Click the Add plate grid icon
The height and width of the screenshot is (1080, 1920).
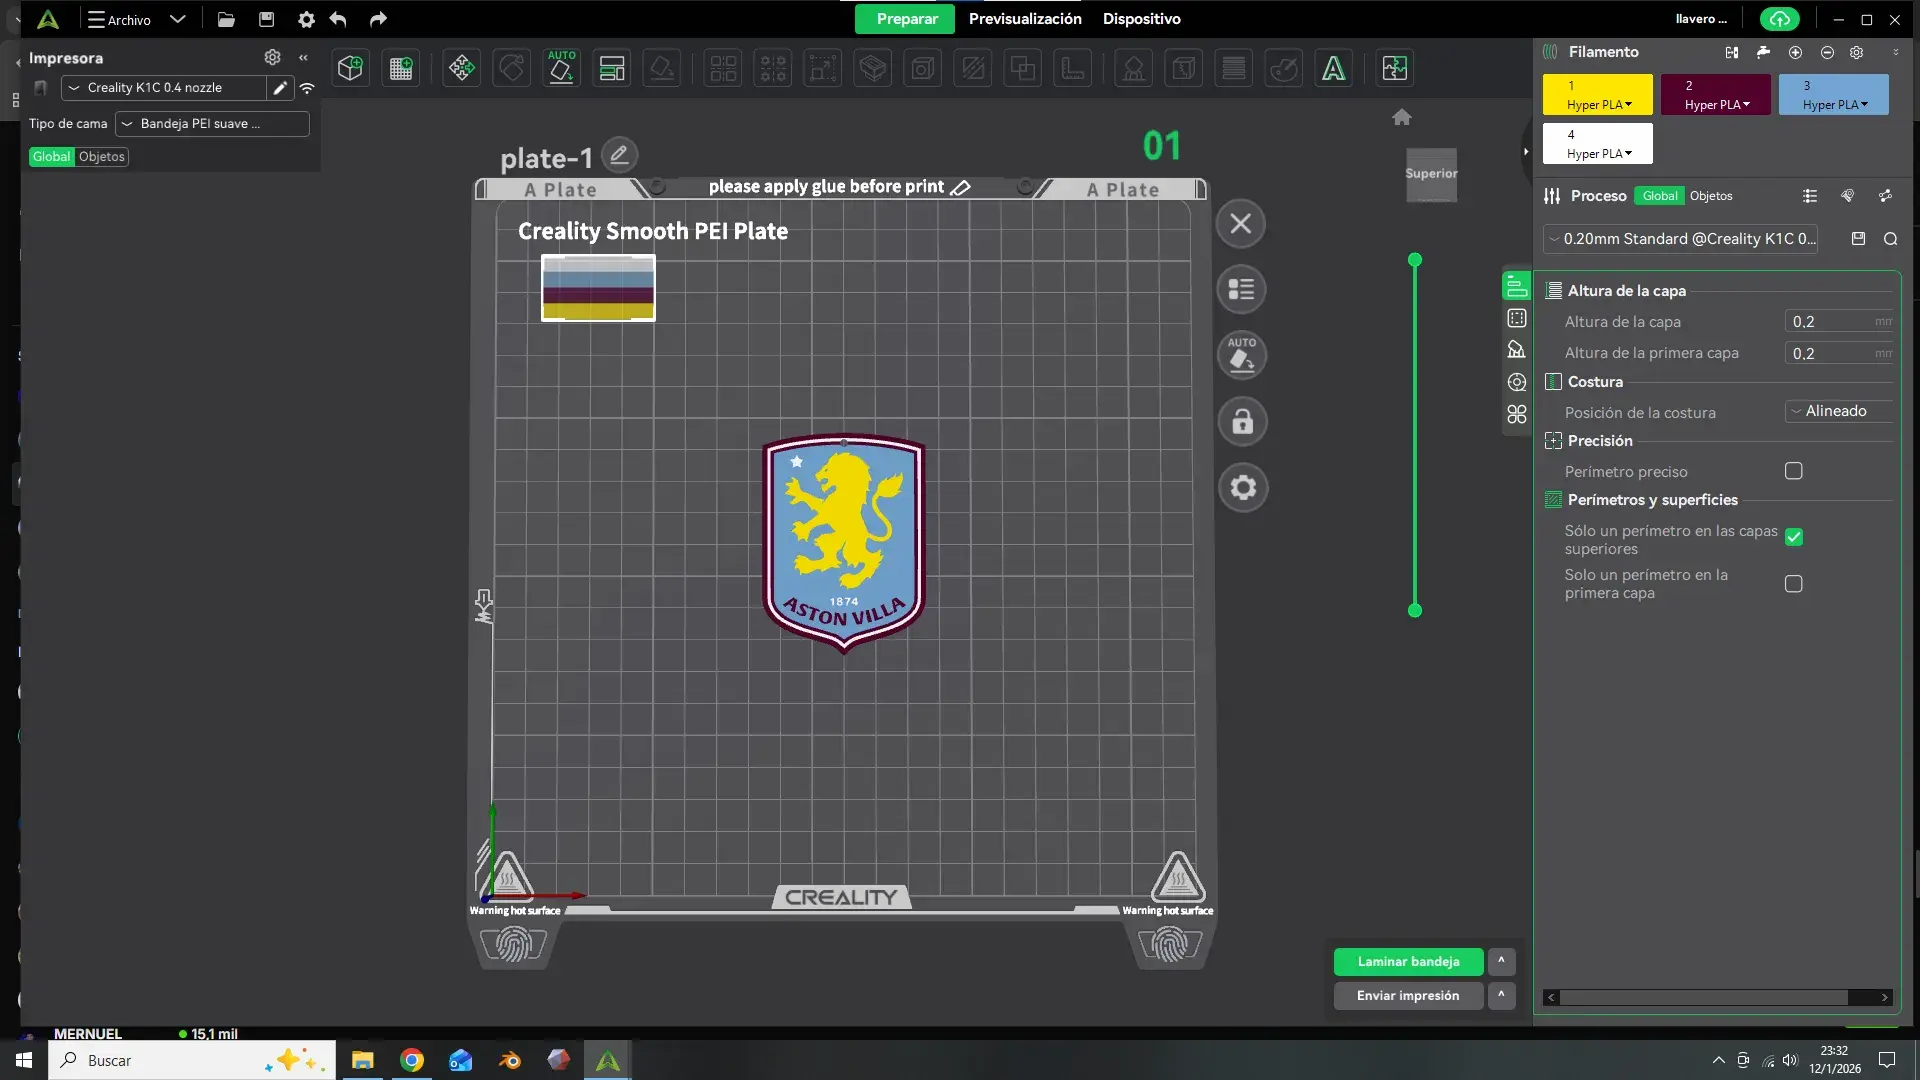401,68
